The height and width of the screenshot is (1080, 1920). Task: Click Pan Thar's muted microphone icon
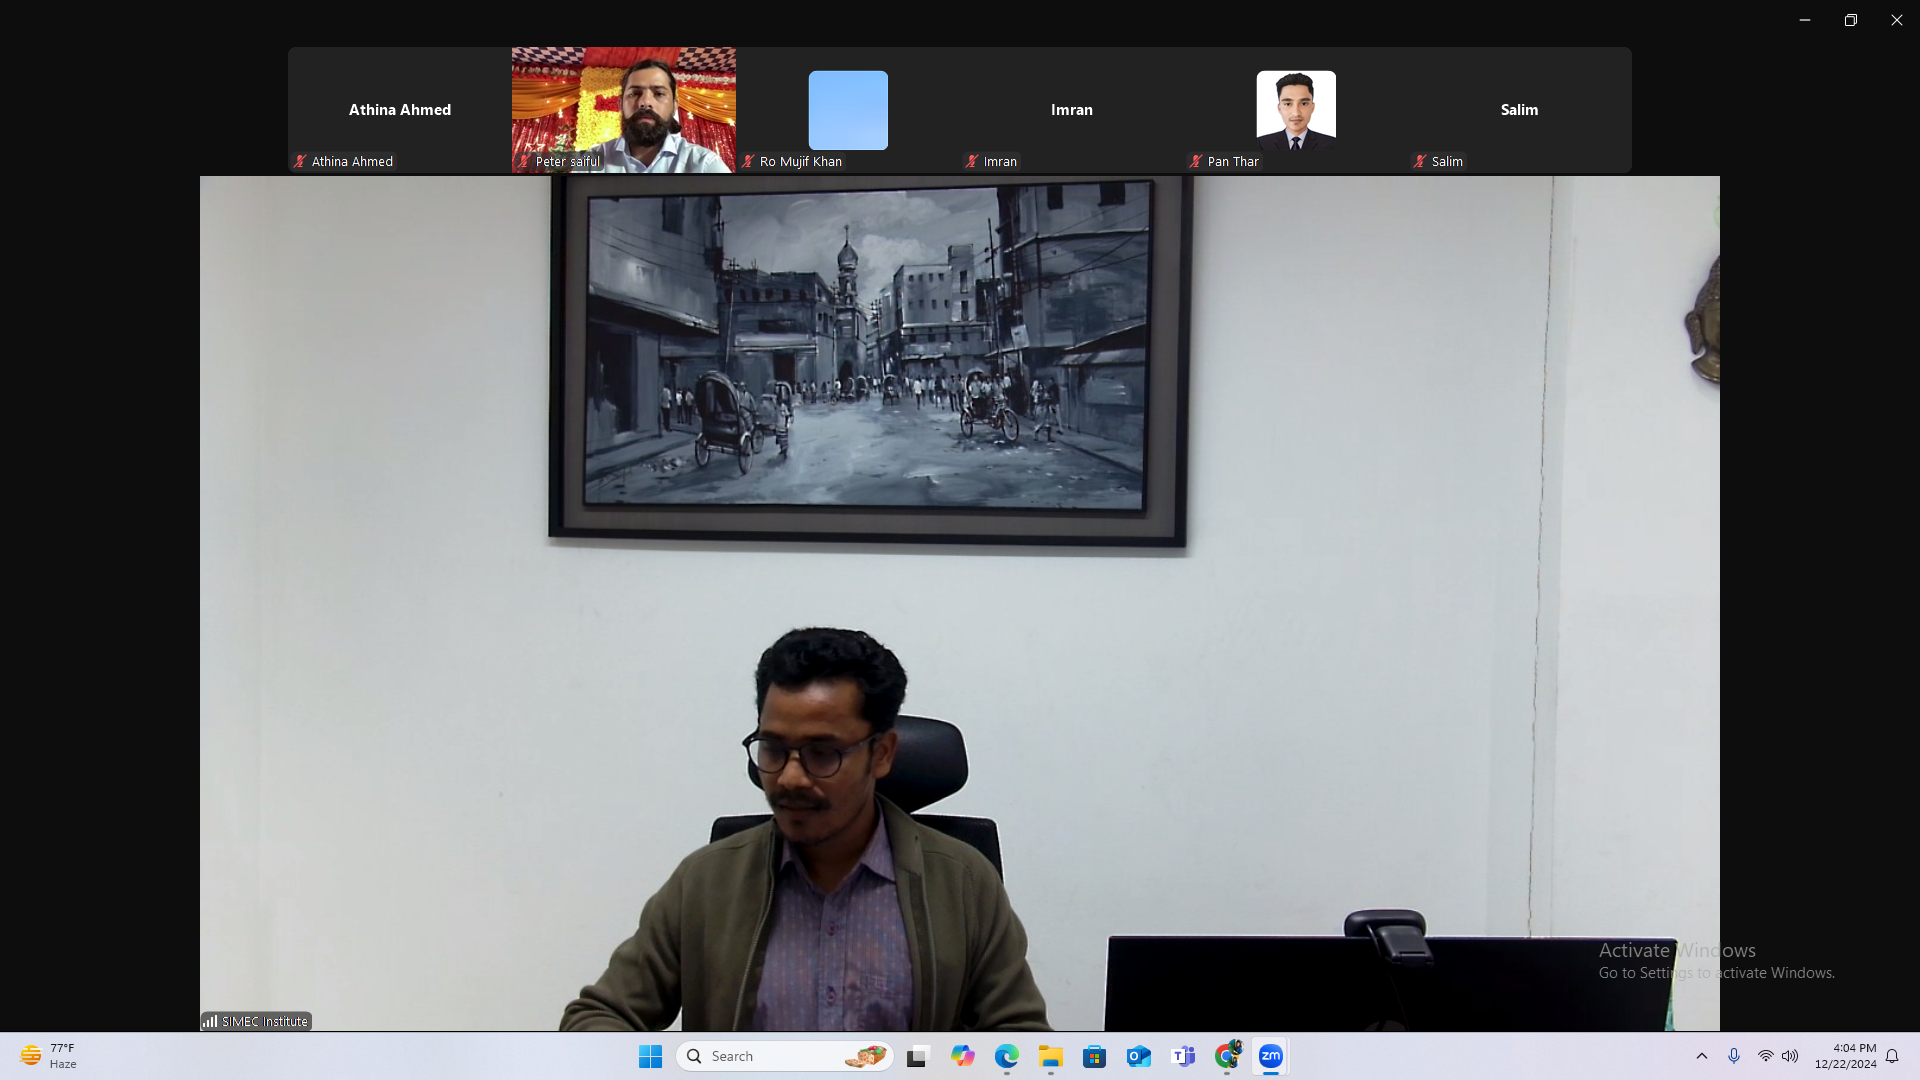tap(1195, 161)
